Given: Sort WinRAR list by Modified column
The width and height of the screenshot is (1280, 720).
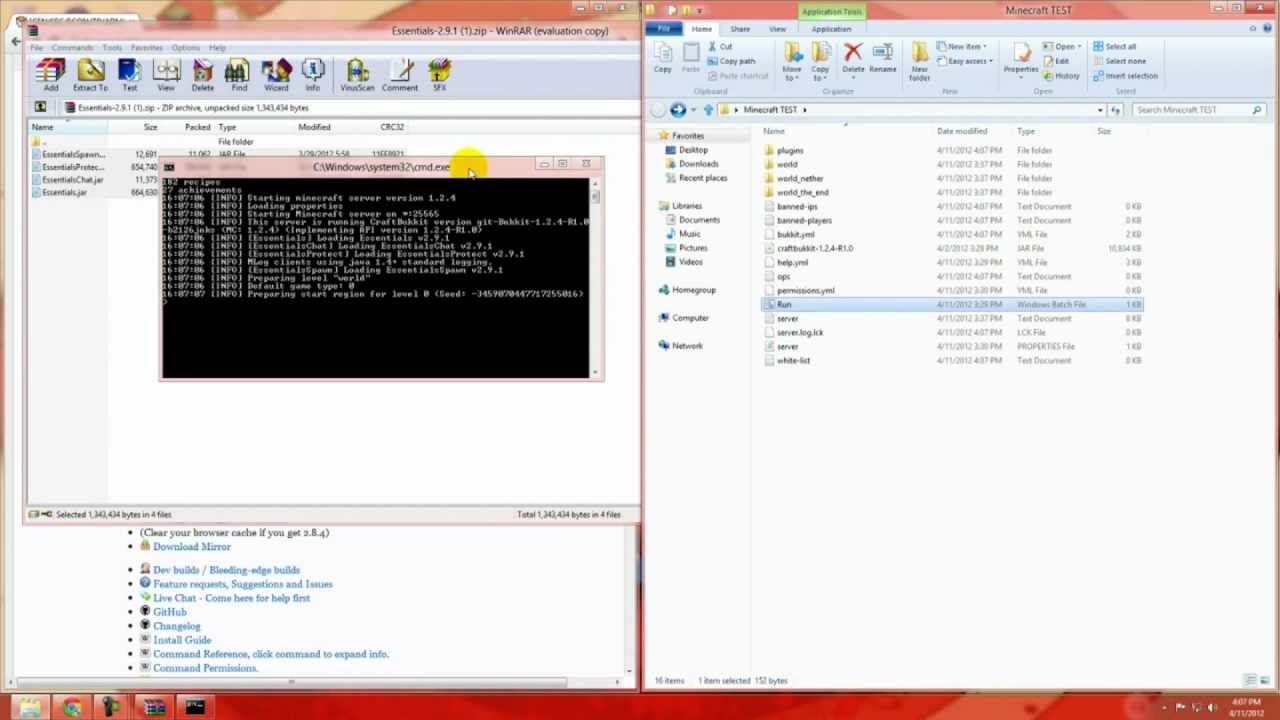Looking at the screenshot, I should click(314, 127).
